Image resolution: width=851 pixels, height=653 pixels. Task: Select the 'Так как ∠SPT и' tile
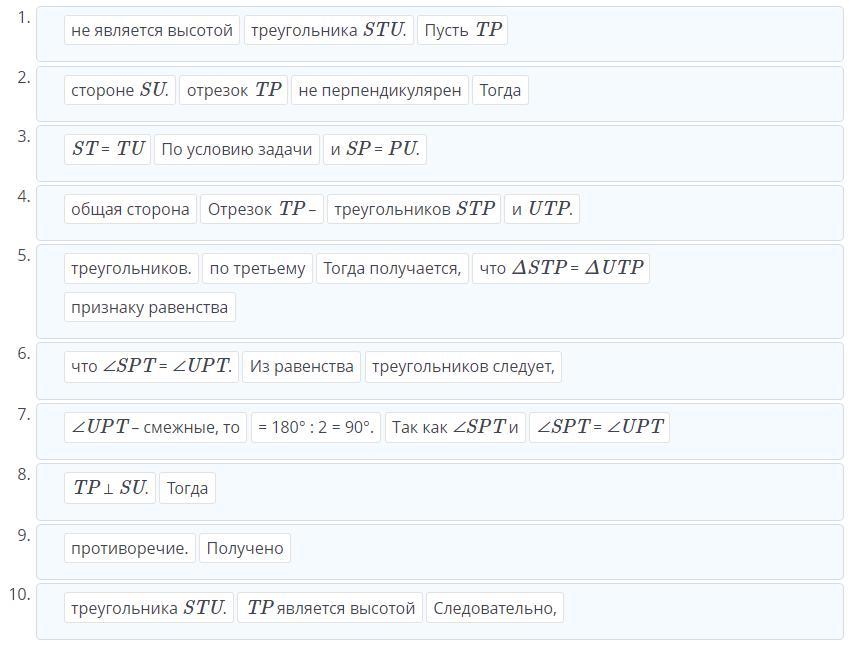click(x=455, y=427)
